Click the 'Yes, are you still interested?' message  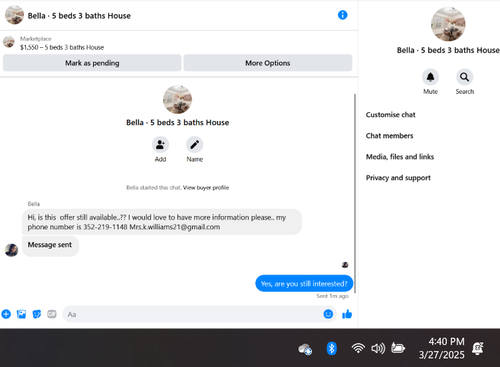[304, 283]
